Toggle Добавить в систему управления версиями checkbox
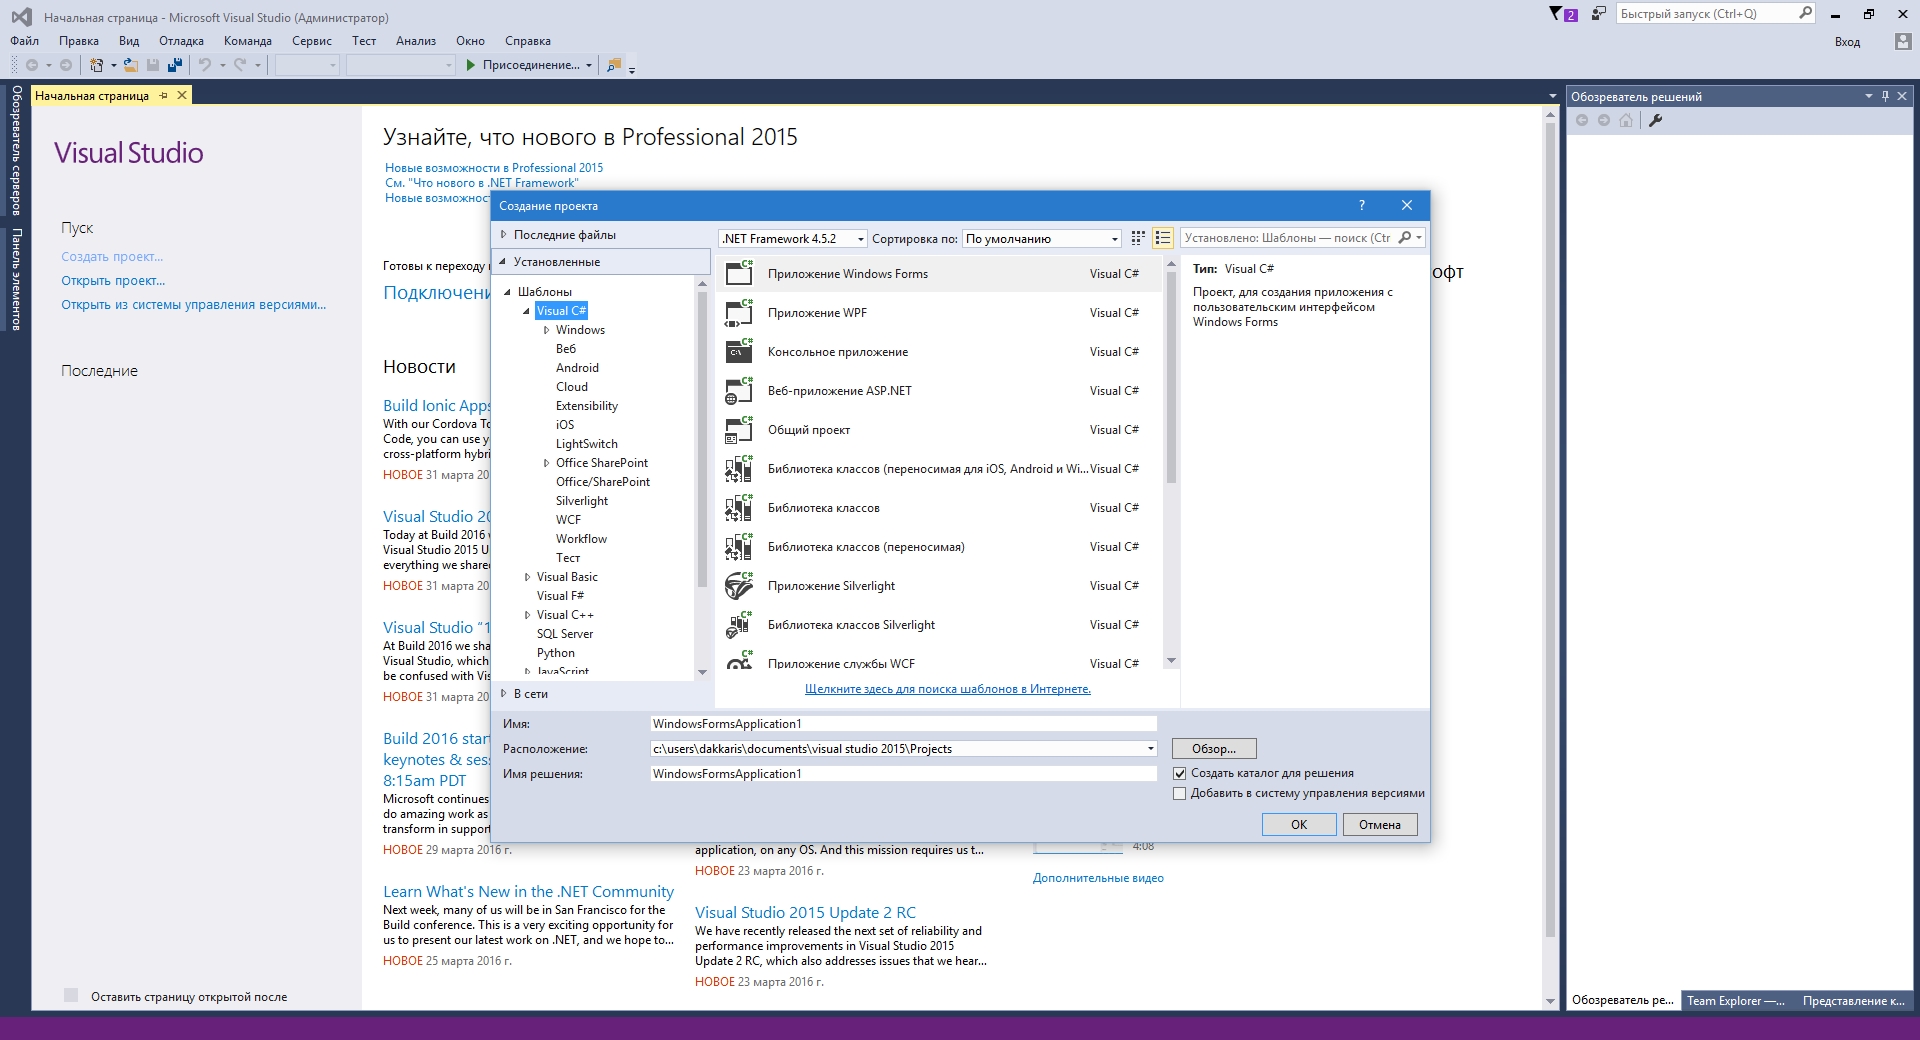Image resolution: width=1920 pixels, height=1040 pixels. [x=1180, y=793]
